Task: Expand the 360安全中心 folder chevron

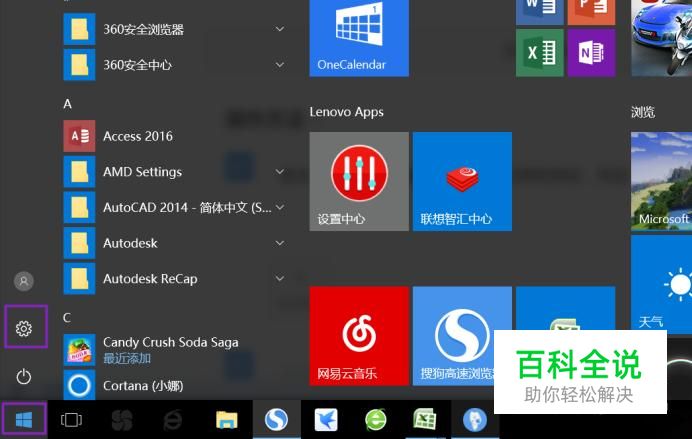Action: [280, 65]
